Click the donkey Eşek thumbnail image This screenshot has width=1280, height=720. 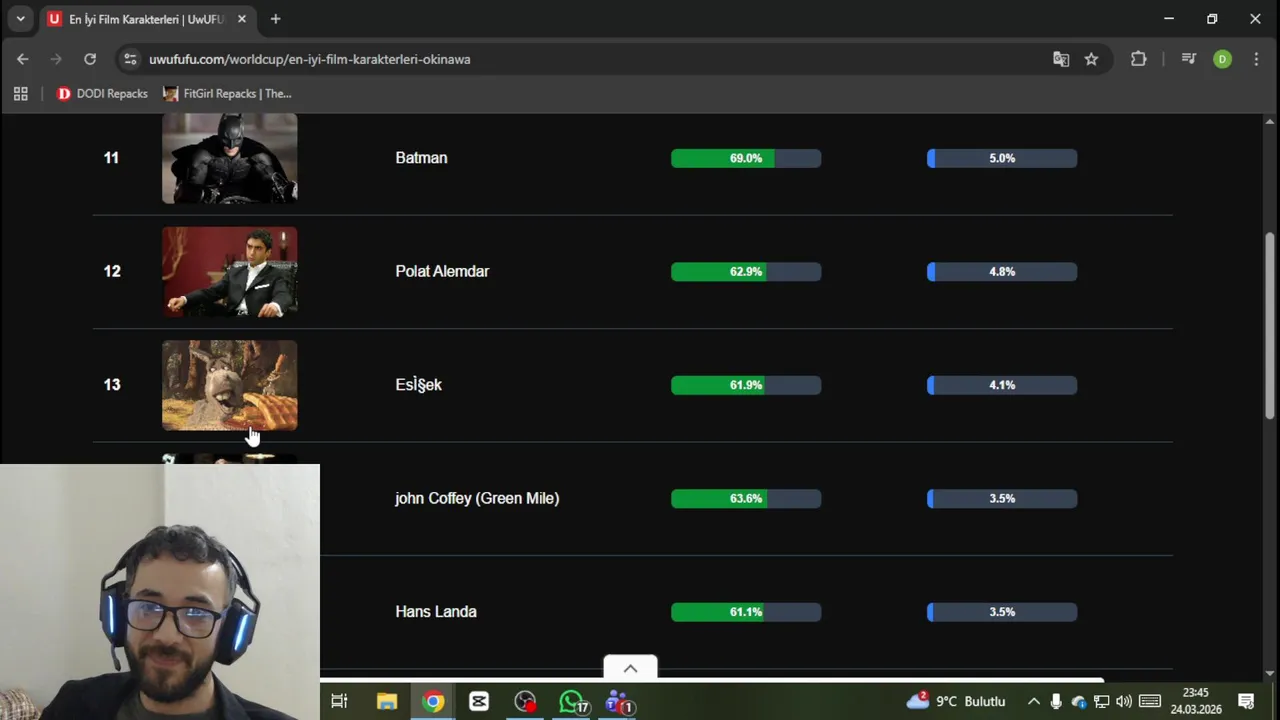click(230, 385)
